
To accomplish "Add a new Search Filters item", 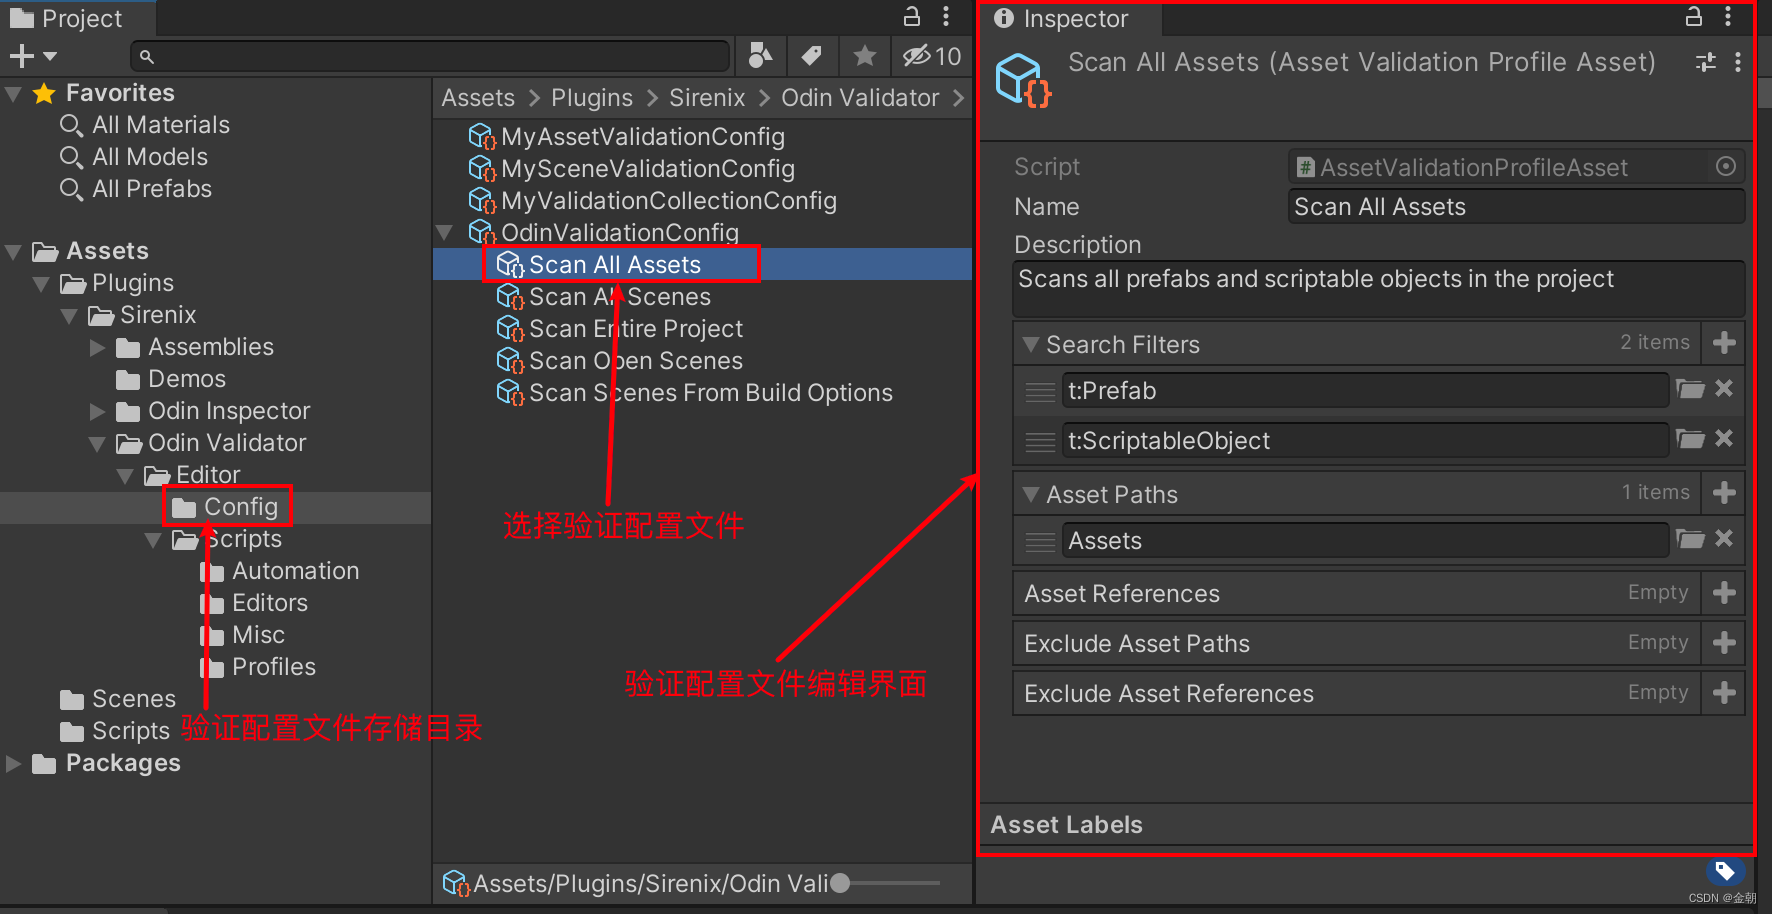I will click(x=1724, y=343).
